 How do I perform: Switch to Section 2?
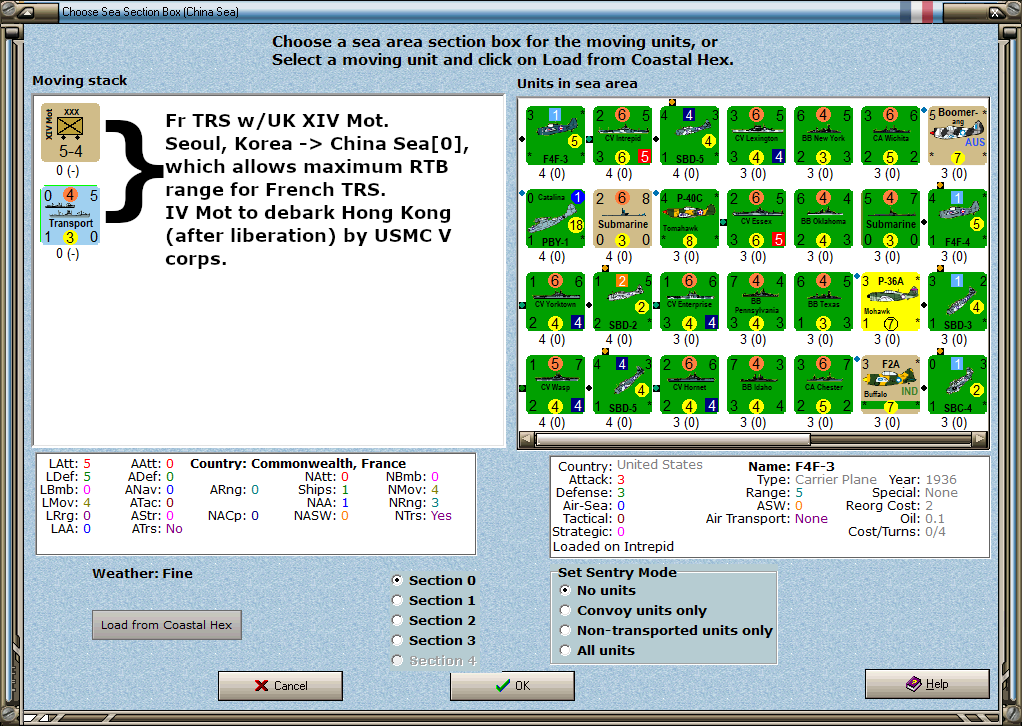click(x=434, y=620)
